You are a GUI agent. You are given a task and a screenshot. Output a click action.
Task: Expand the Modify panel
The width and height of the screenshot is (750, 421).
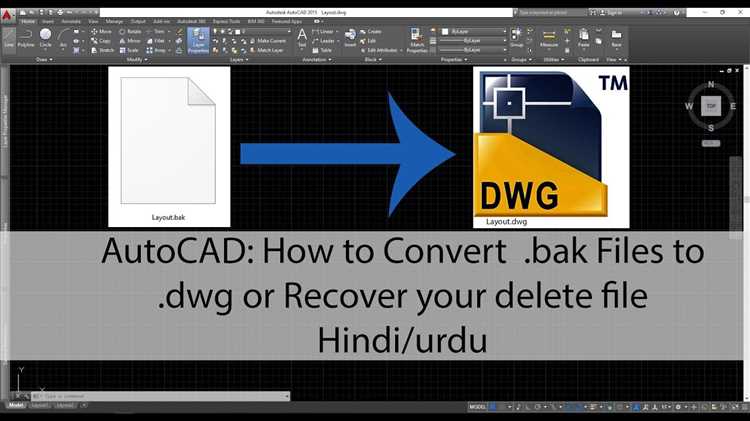pos(137,60)
